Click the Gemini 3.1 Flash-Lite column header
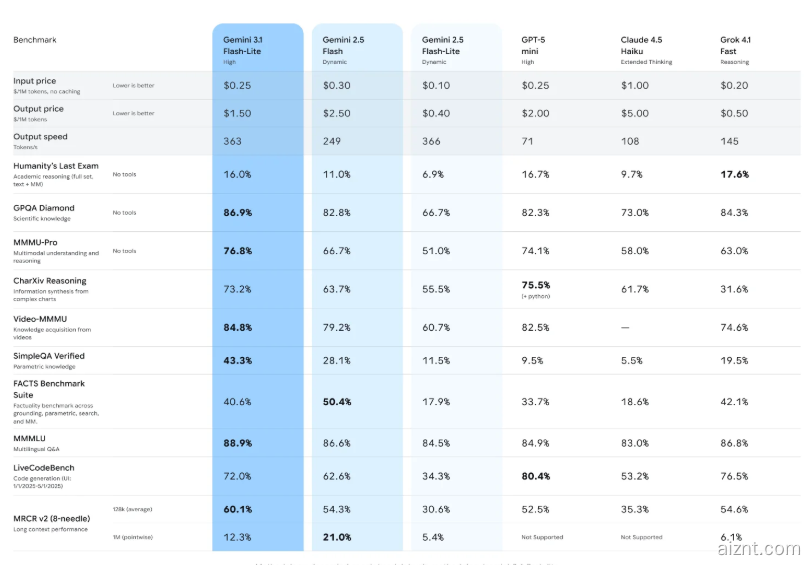Screen dimensions: 810x565 point(243,45)
